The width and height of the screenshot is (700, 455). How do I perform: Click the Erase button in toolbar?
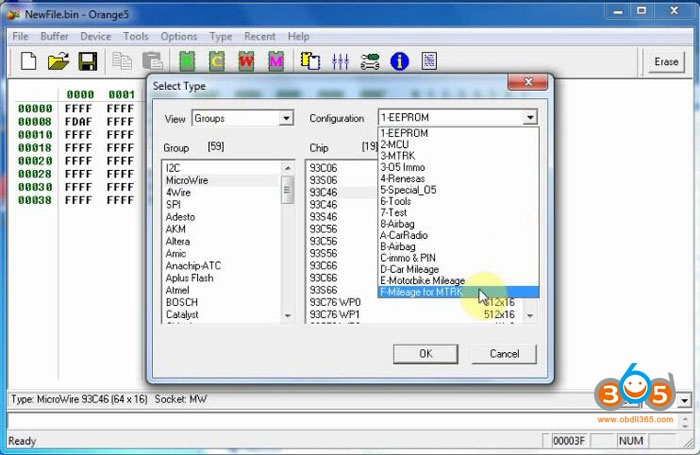[666, 62]
